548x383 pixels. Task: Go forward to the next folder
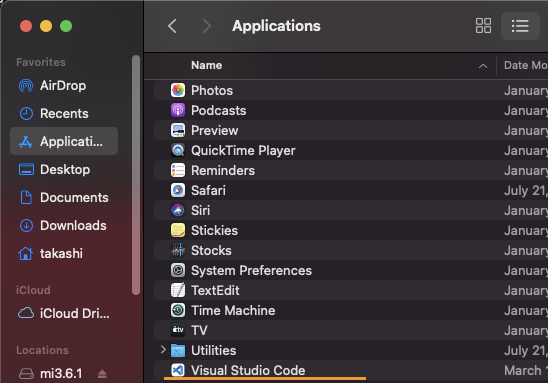click(x=207, y=26)
